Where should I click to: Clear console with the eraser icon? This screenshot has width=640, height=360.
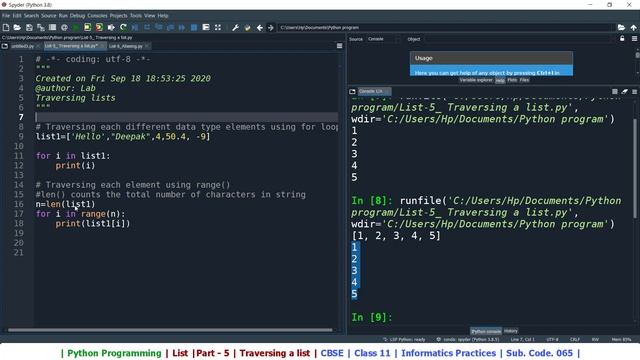coord(624,91)
